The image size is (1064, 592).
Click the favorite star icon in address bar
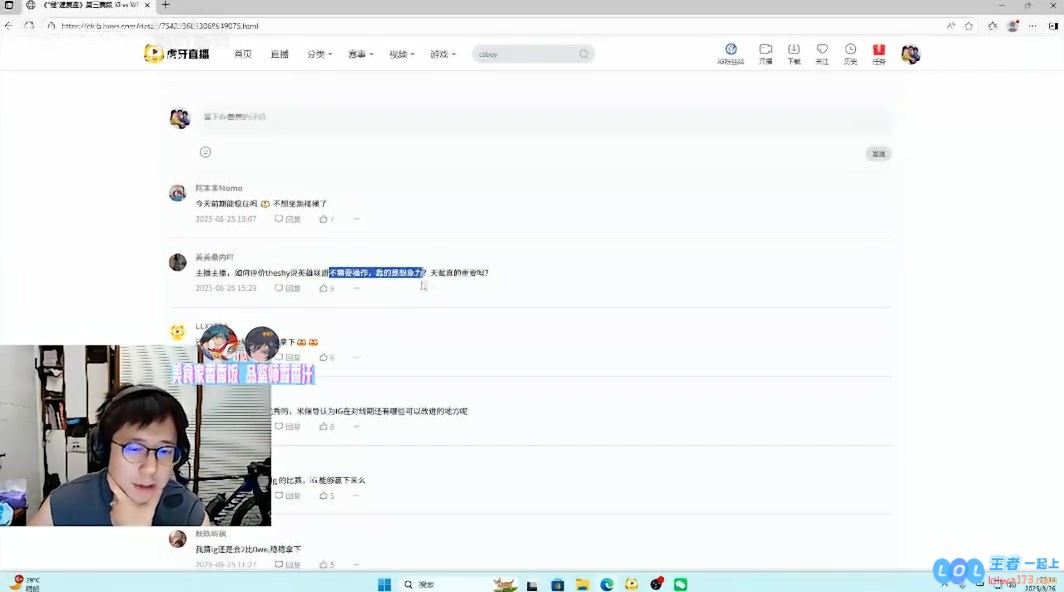(969, 26)
